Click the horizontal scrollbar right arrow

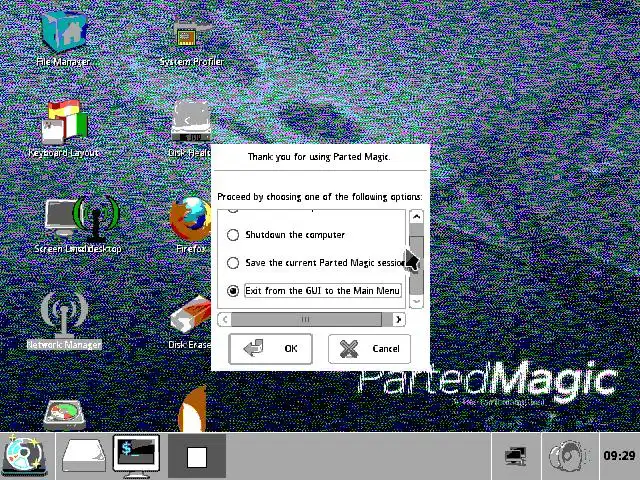tap(398, 319)
